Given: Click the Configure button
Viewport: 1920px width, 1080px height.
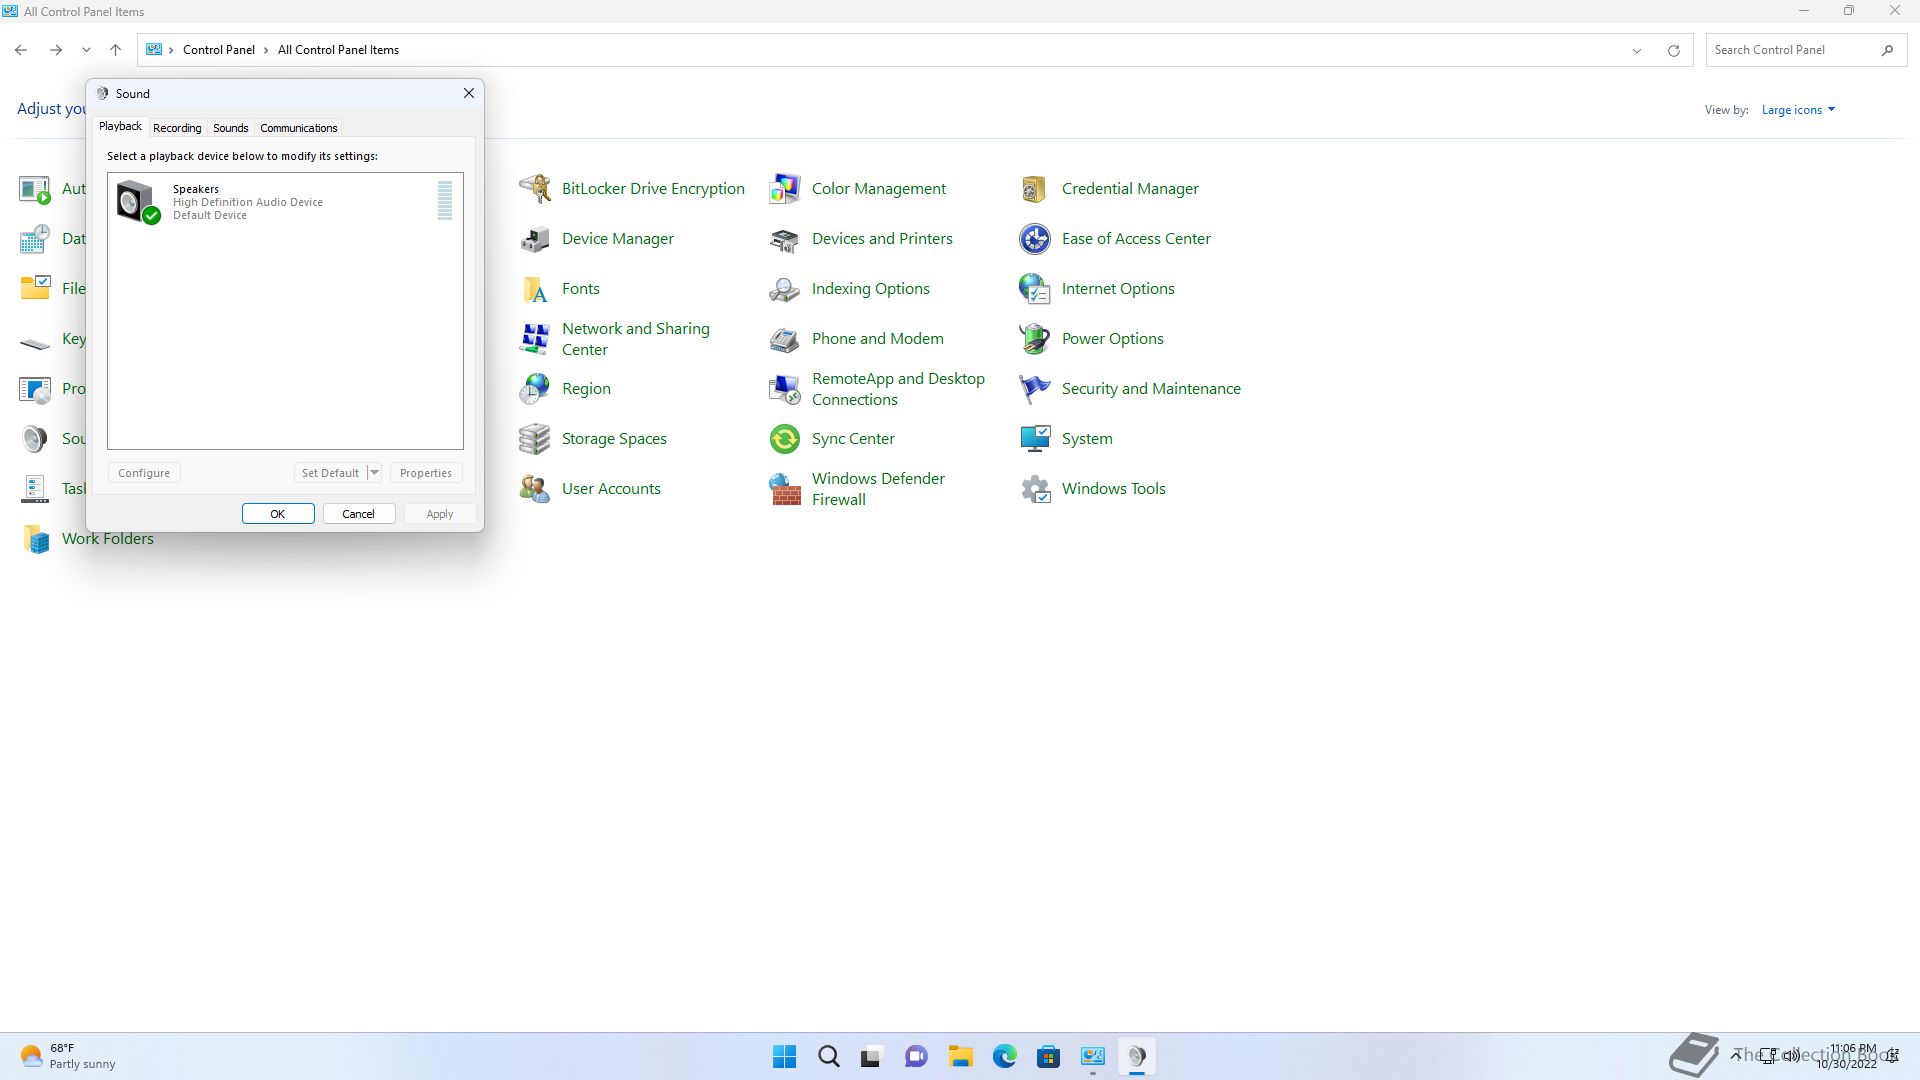Looking at the screenshot, I should click(x=144, y=473).
